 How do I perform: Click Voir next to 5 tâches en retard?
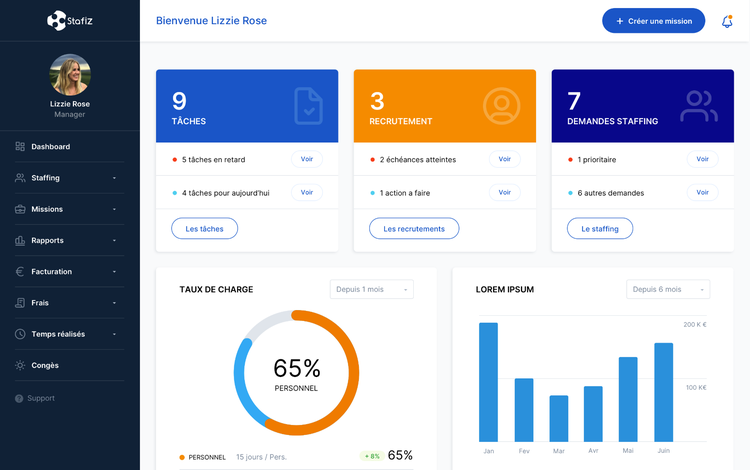[307, 159]
